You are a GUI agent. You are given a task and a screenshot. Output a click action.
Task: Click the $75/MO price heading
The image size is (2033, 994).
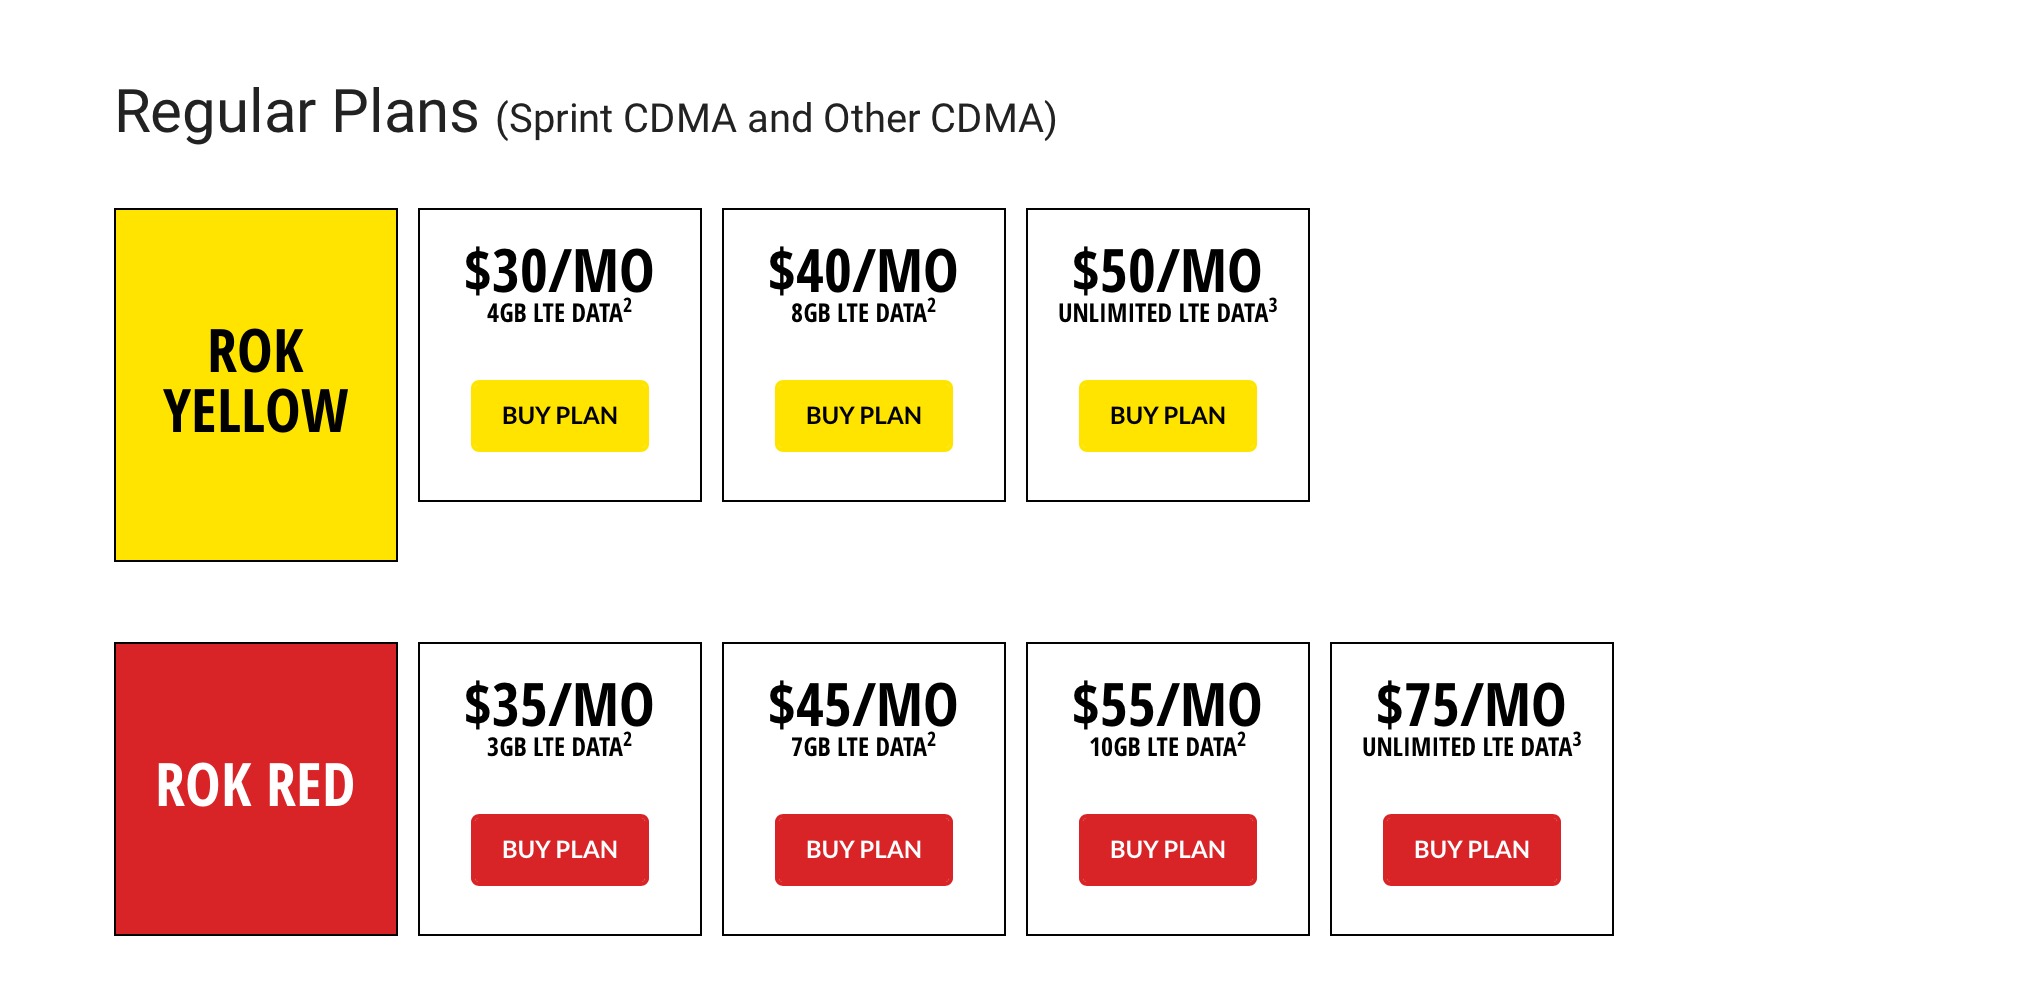pos(1471,705)
